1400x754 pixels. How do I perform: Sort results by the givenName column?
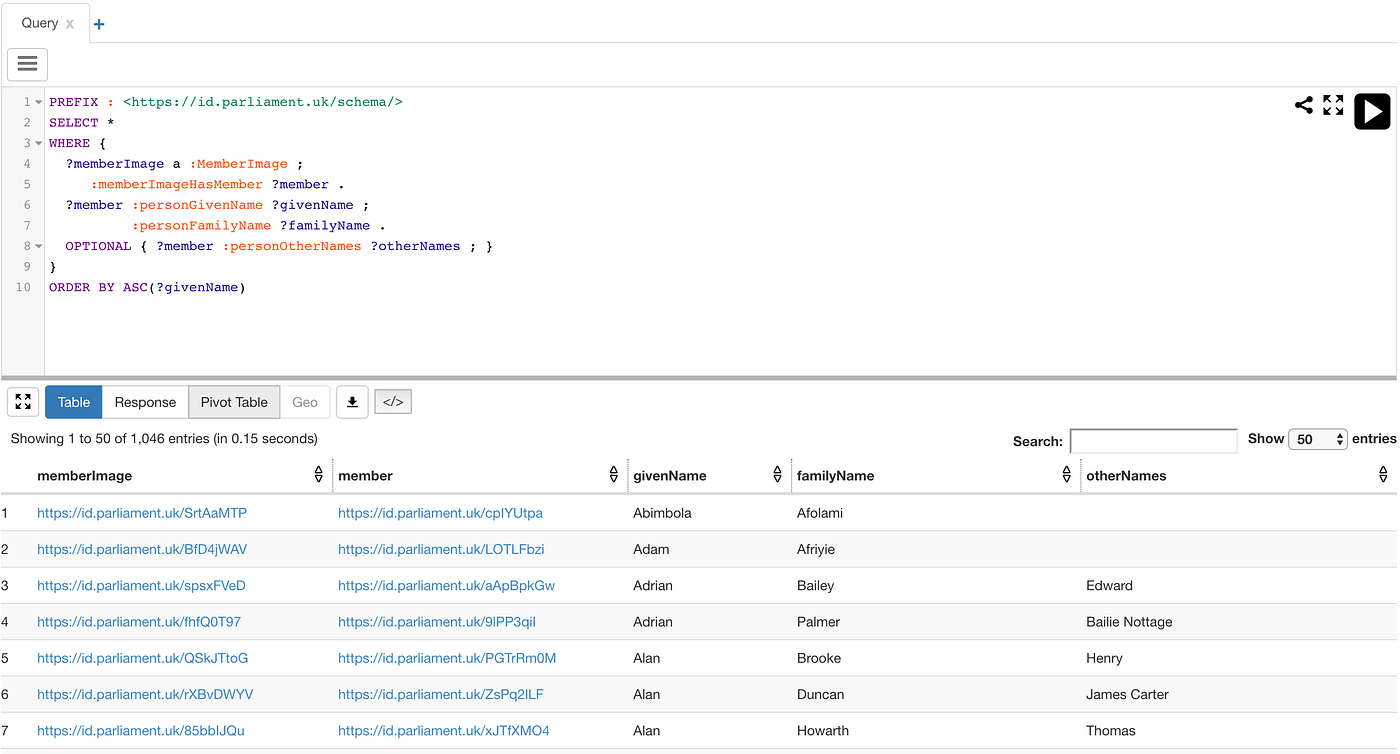pos(777,474)
